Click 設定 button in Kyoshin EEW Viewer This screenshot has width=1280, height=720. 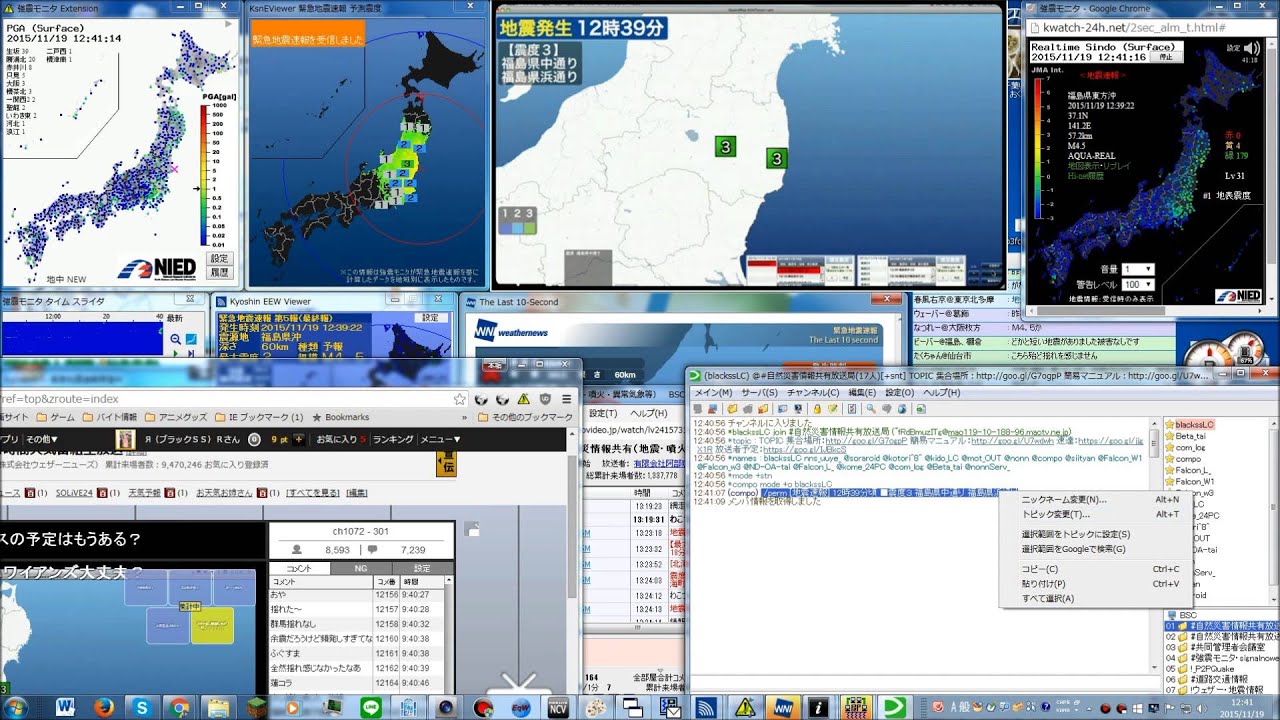[430, 317]
